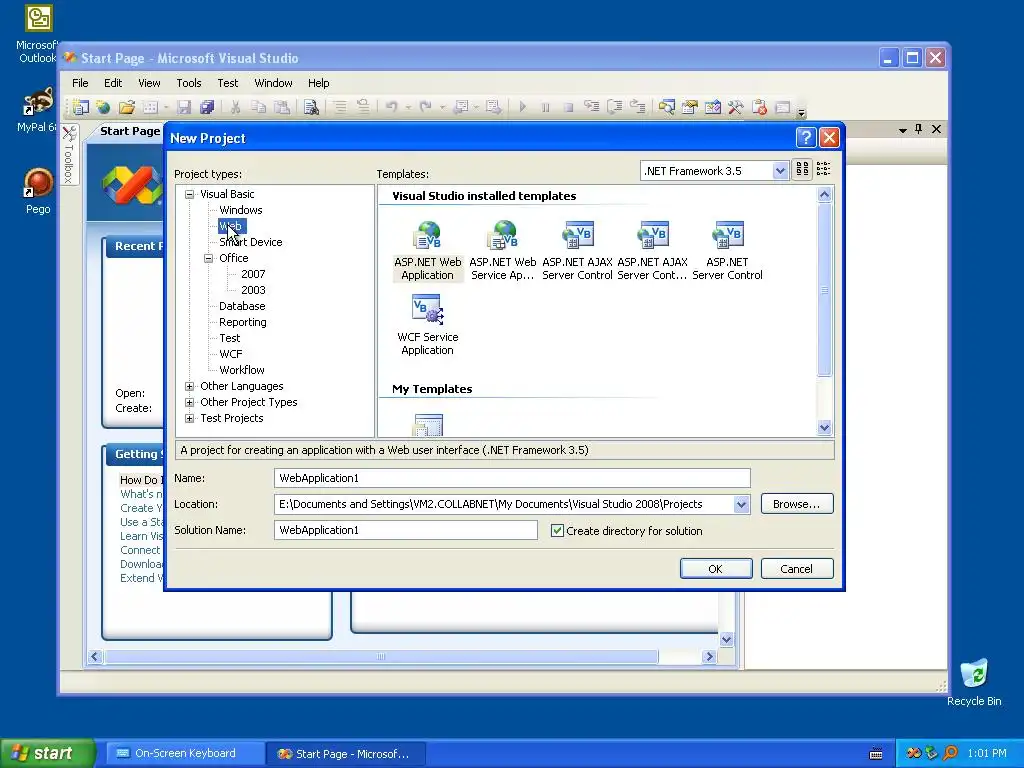This screenshot has width=1024, height=768.
Task: Click in the Solution Name field
Action: (x=406, y=530)
